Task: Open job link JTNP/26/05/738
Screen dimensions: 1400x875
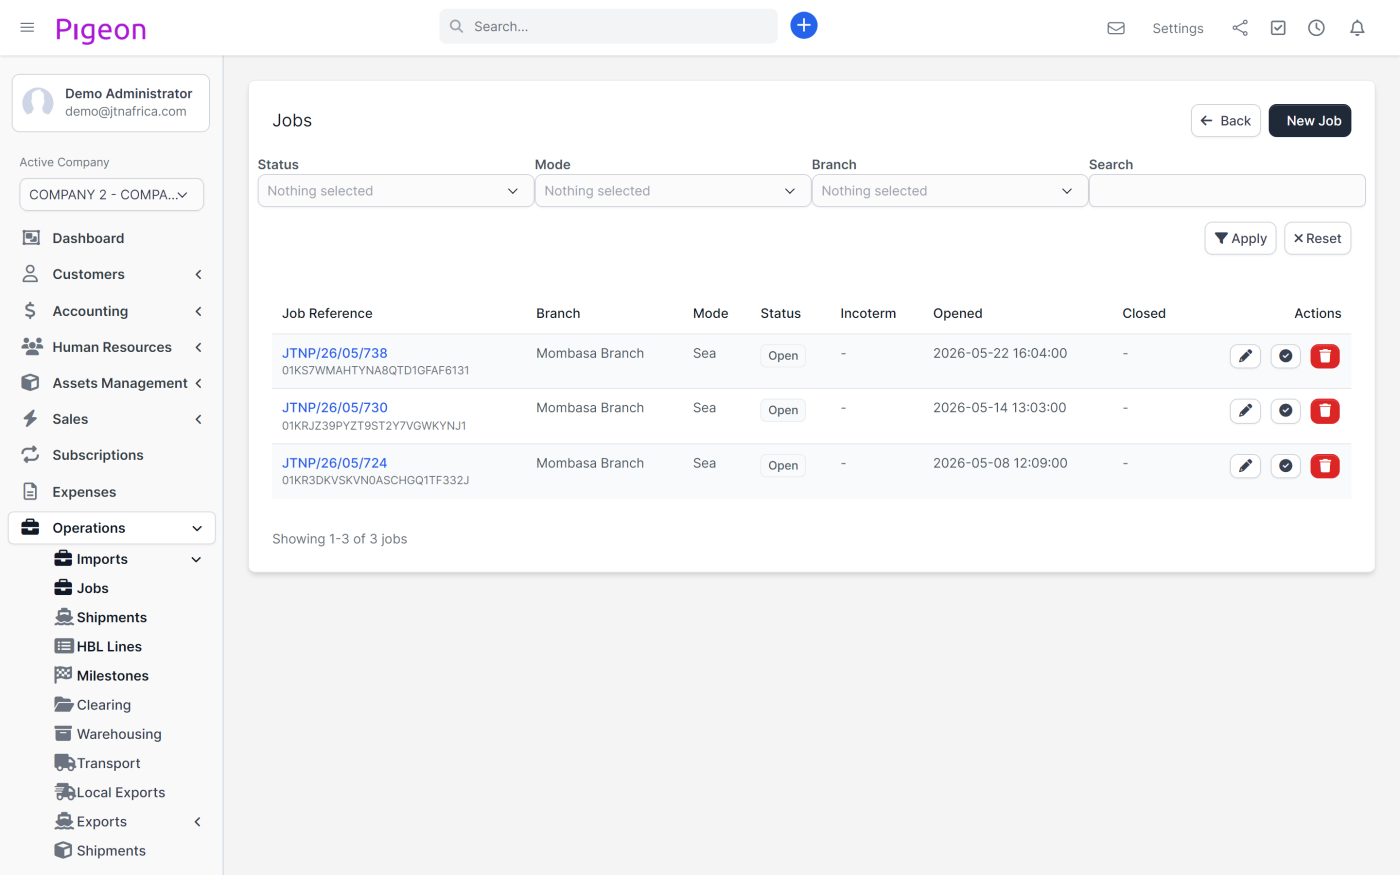Action: click(334, 353)
